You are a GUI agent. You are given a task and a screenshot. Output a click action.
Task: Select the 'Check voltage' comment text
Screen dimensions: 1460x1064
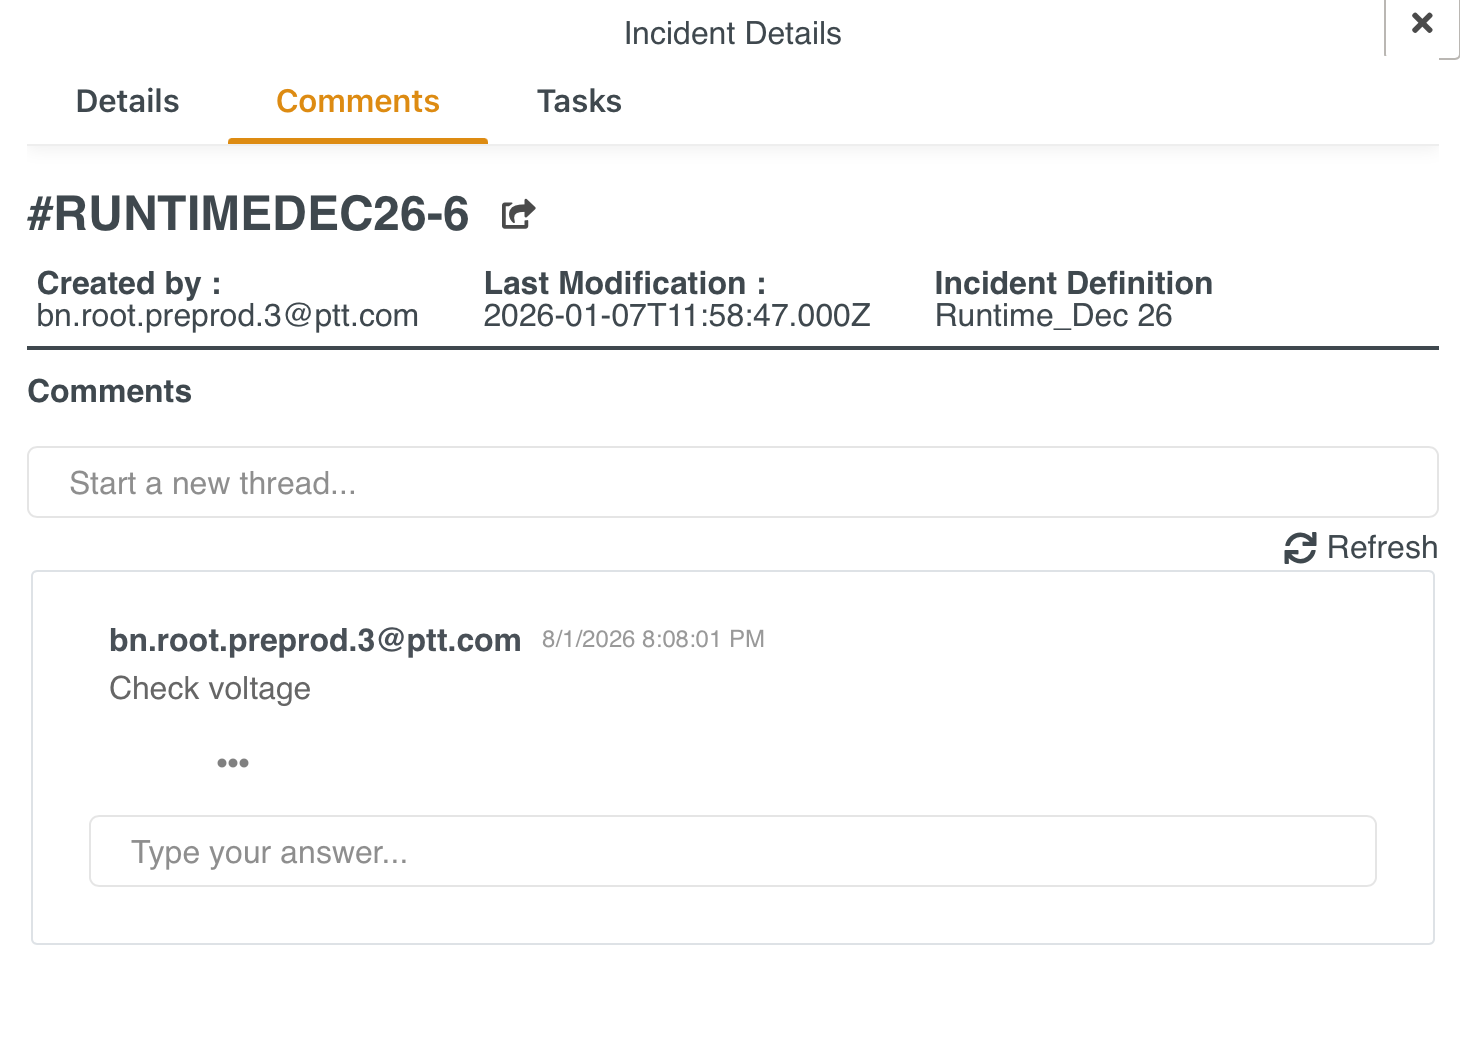[x=210, y=689]
